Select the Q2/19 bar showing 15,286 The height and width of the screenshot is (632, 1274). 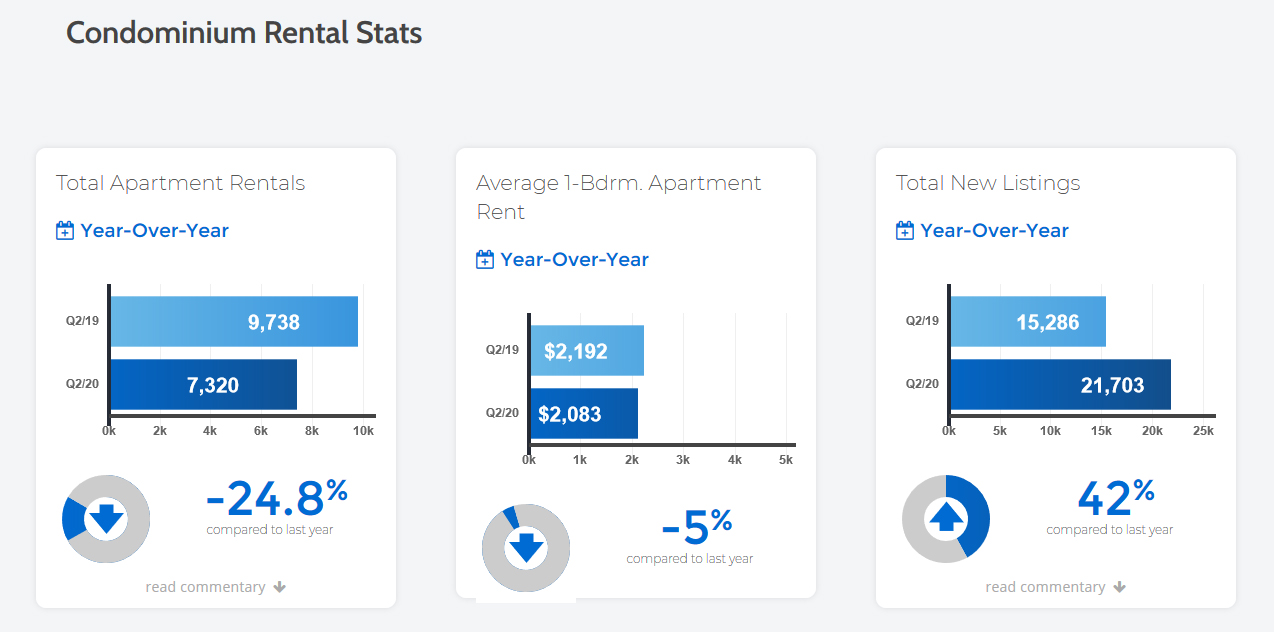[1028, 322]
